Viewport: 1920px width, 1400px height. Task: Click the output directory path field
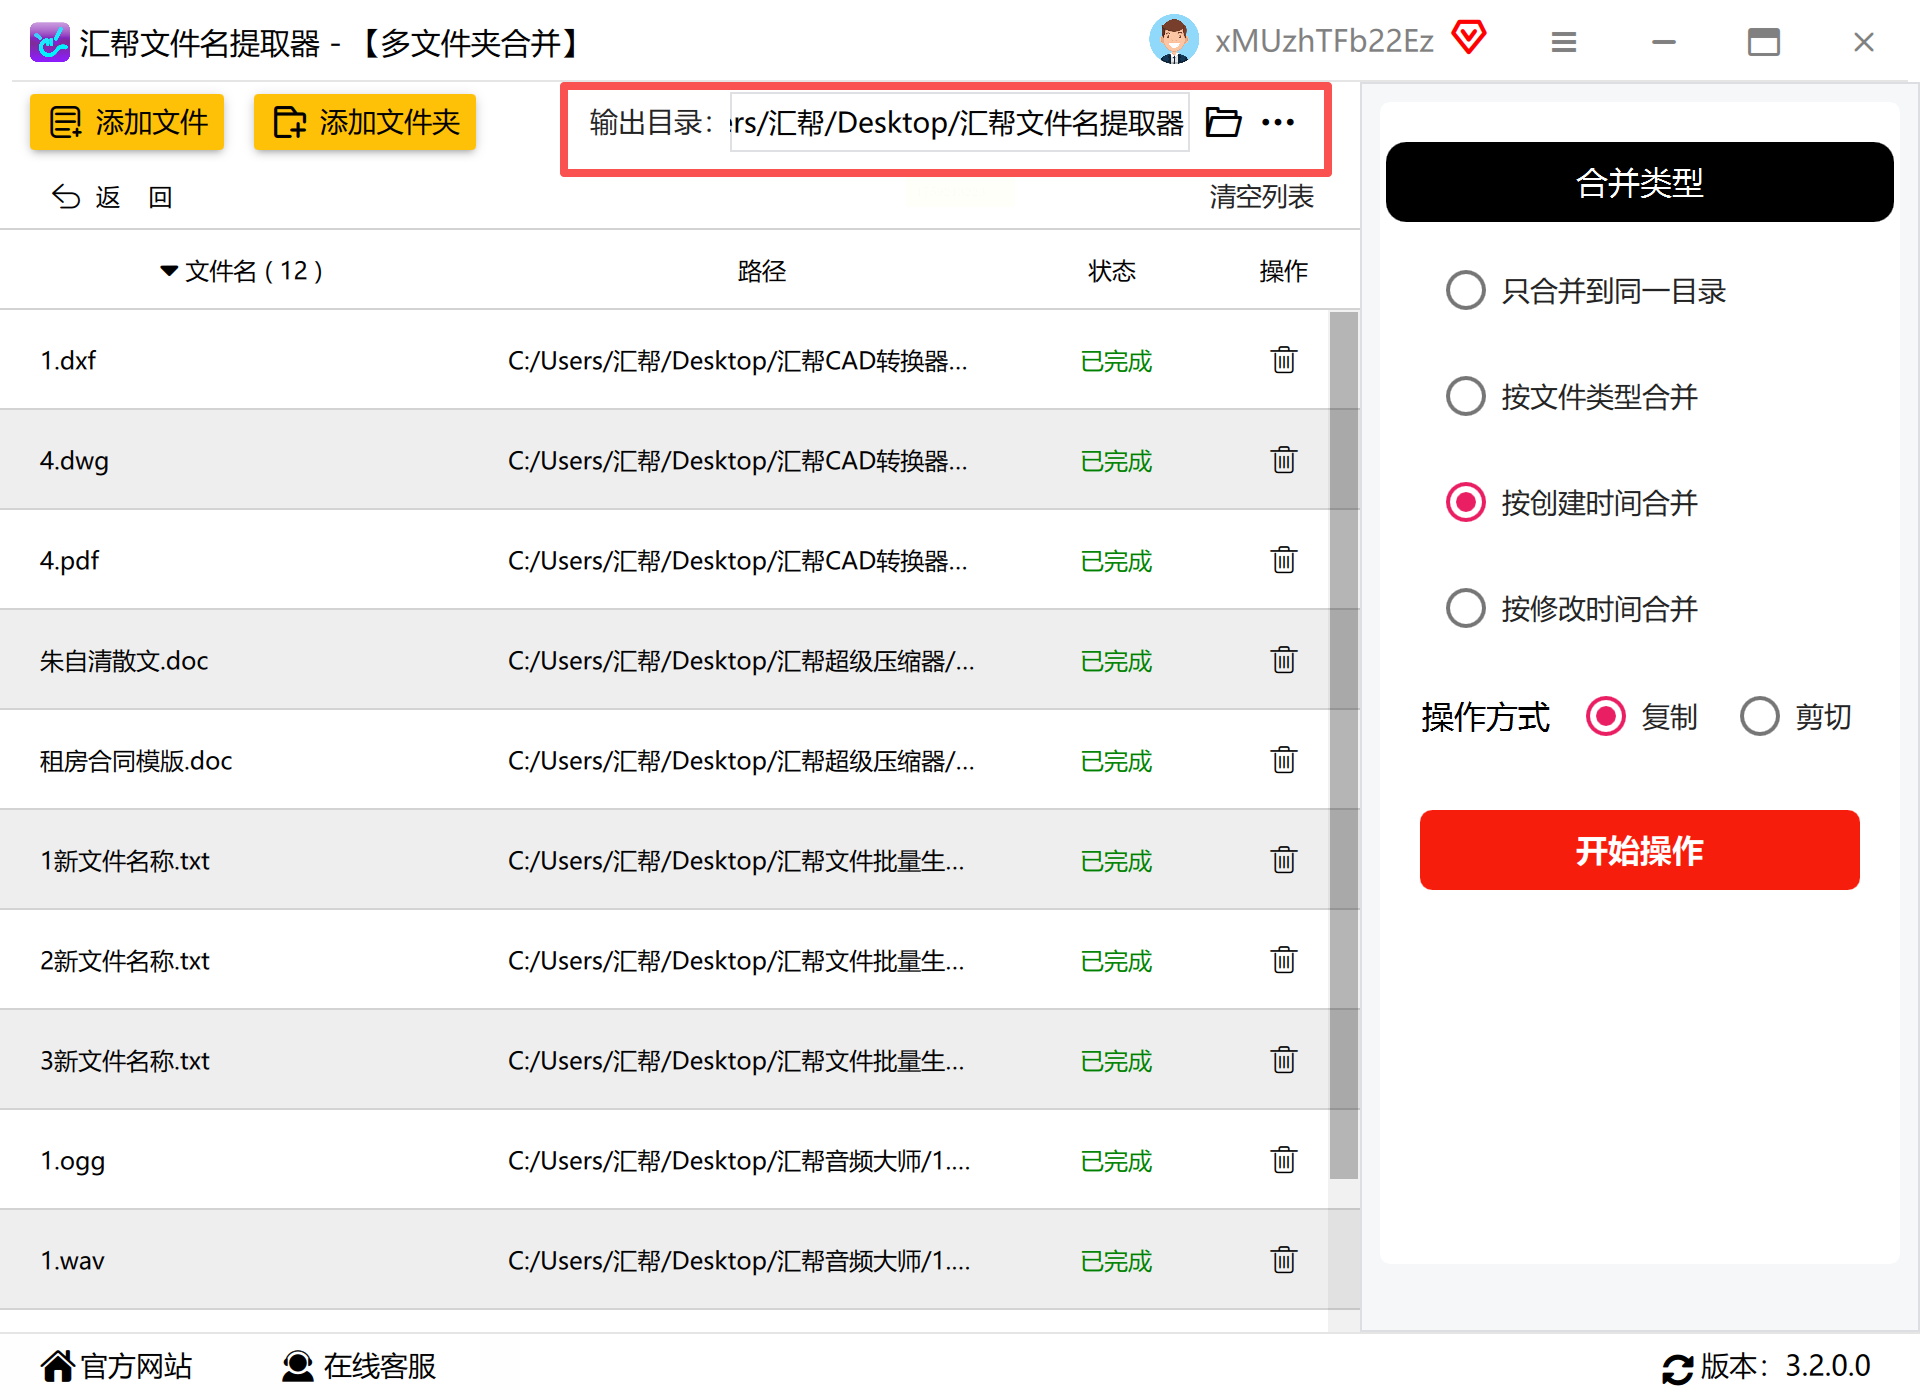point(958,122)
